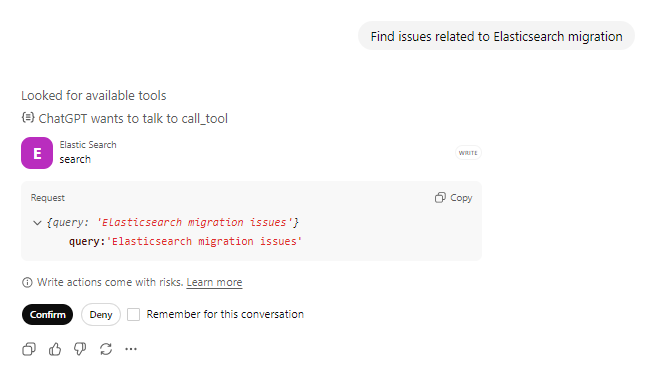
Task: Copy the assistant response
Action: point(29,349)
